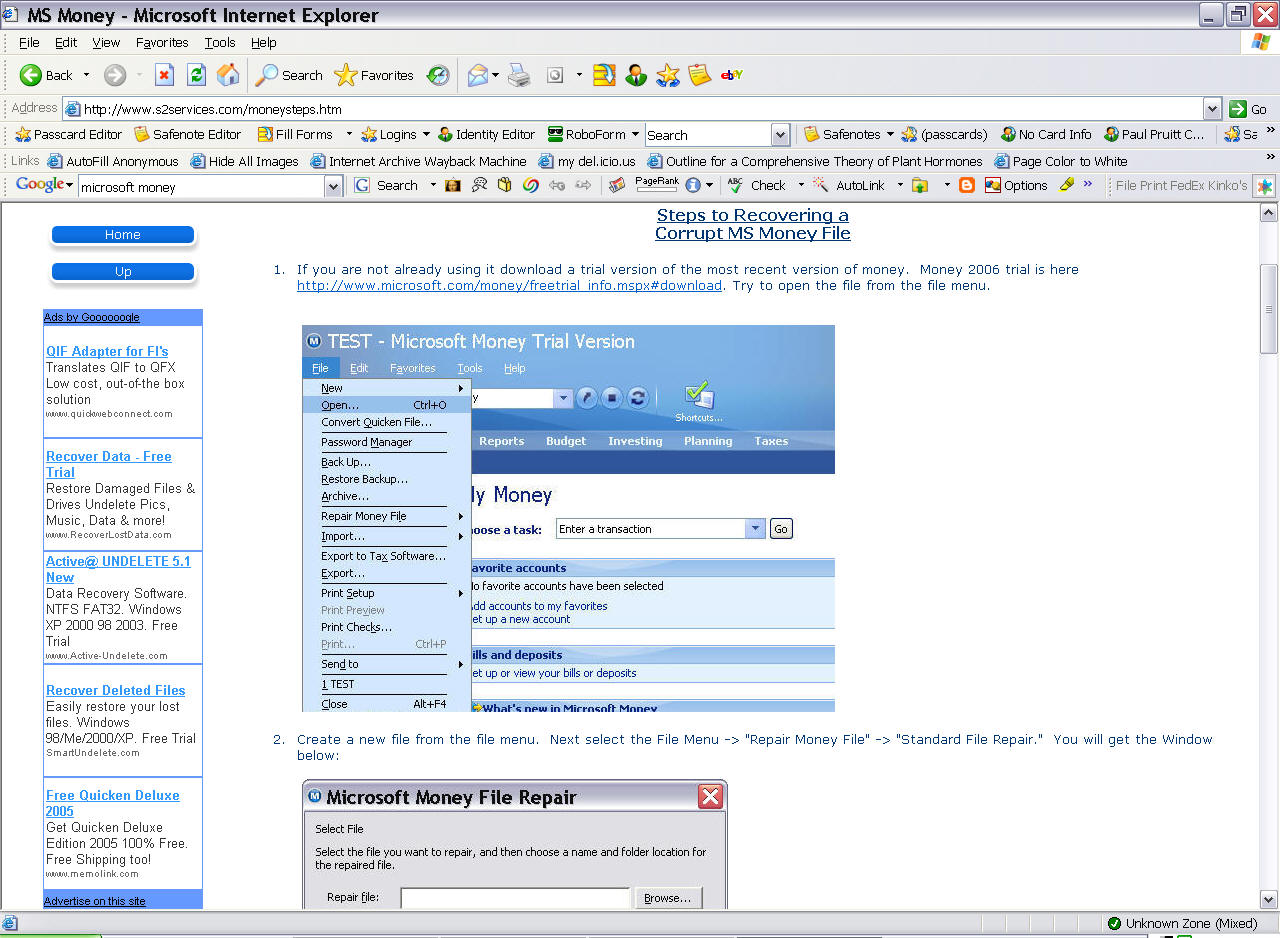Screen dimensions: 1280x938
Task: Open the Tools menu
Action: click(220, 43)
